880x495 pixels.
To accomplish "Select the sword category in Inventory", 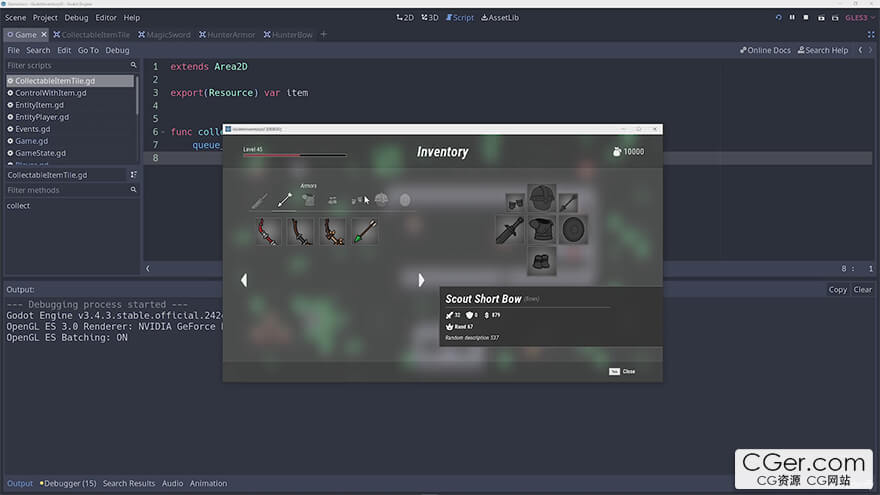I will [259, 200].
